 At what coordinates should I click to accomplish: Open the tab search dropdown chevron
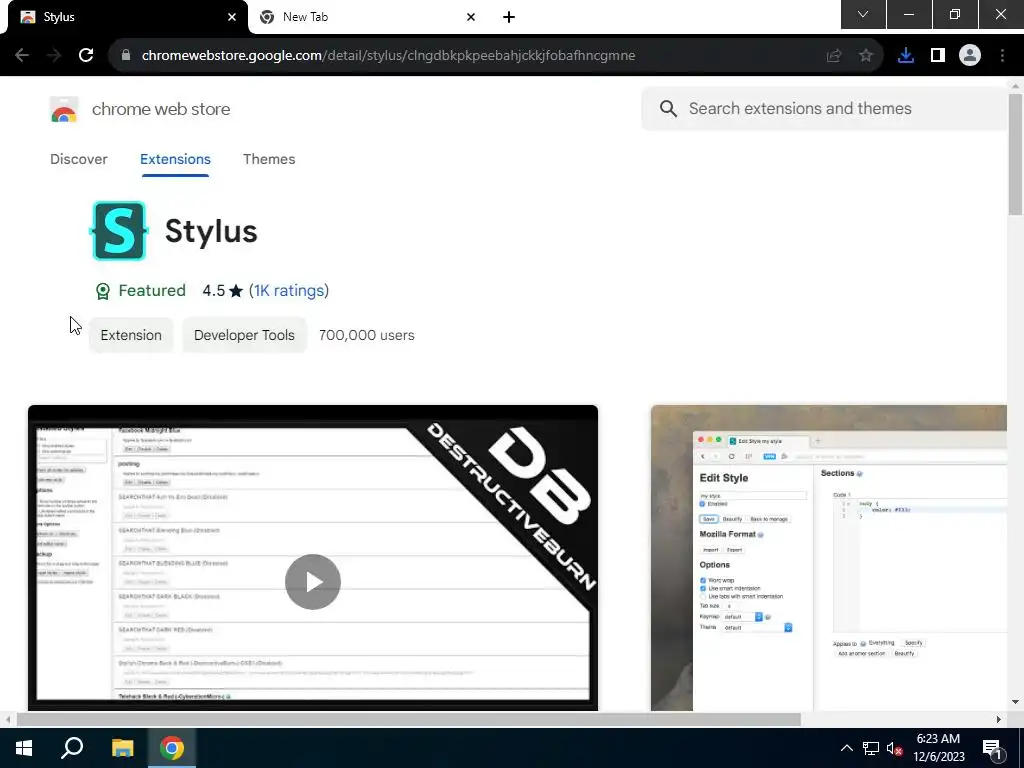tap(863, 14)
